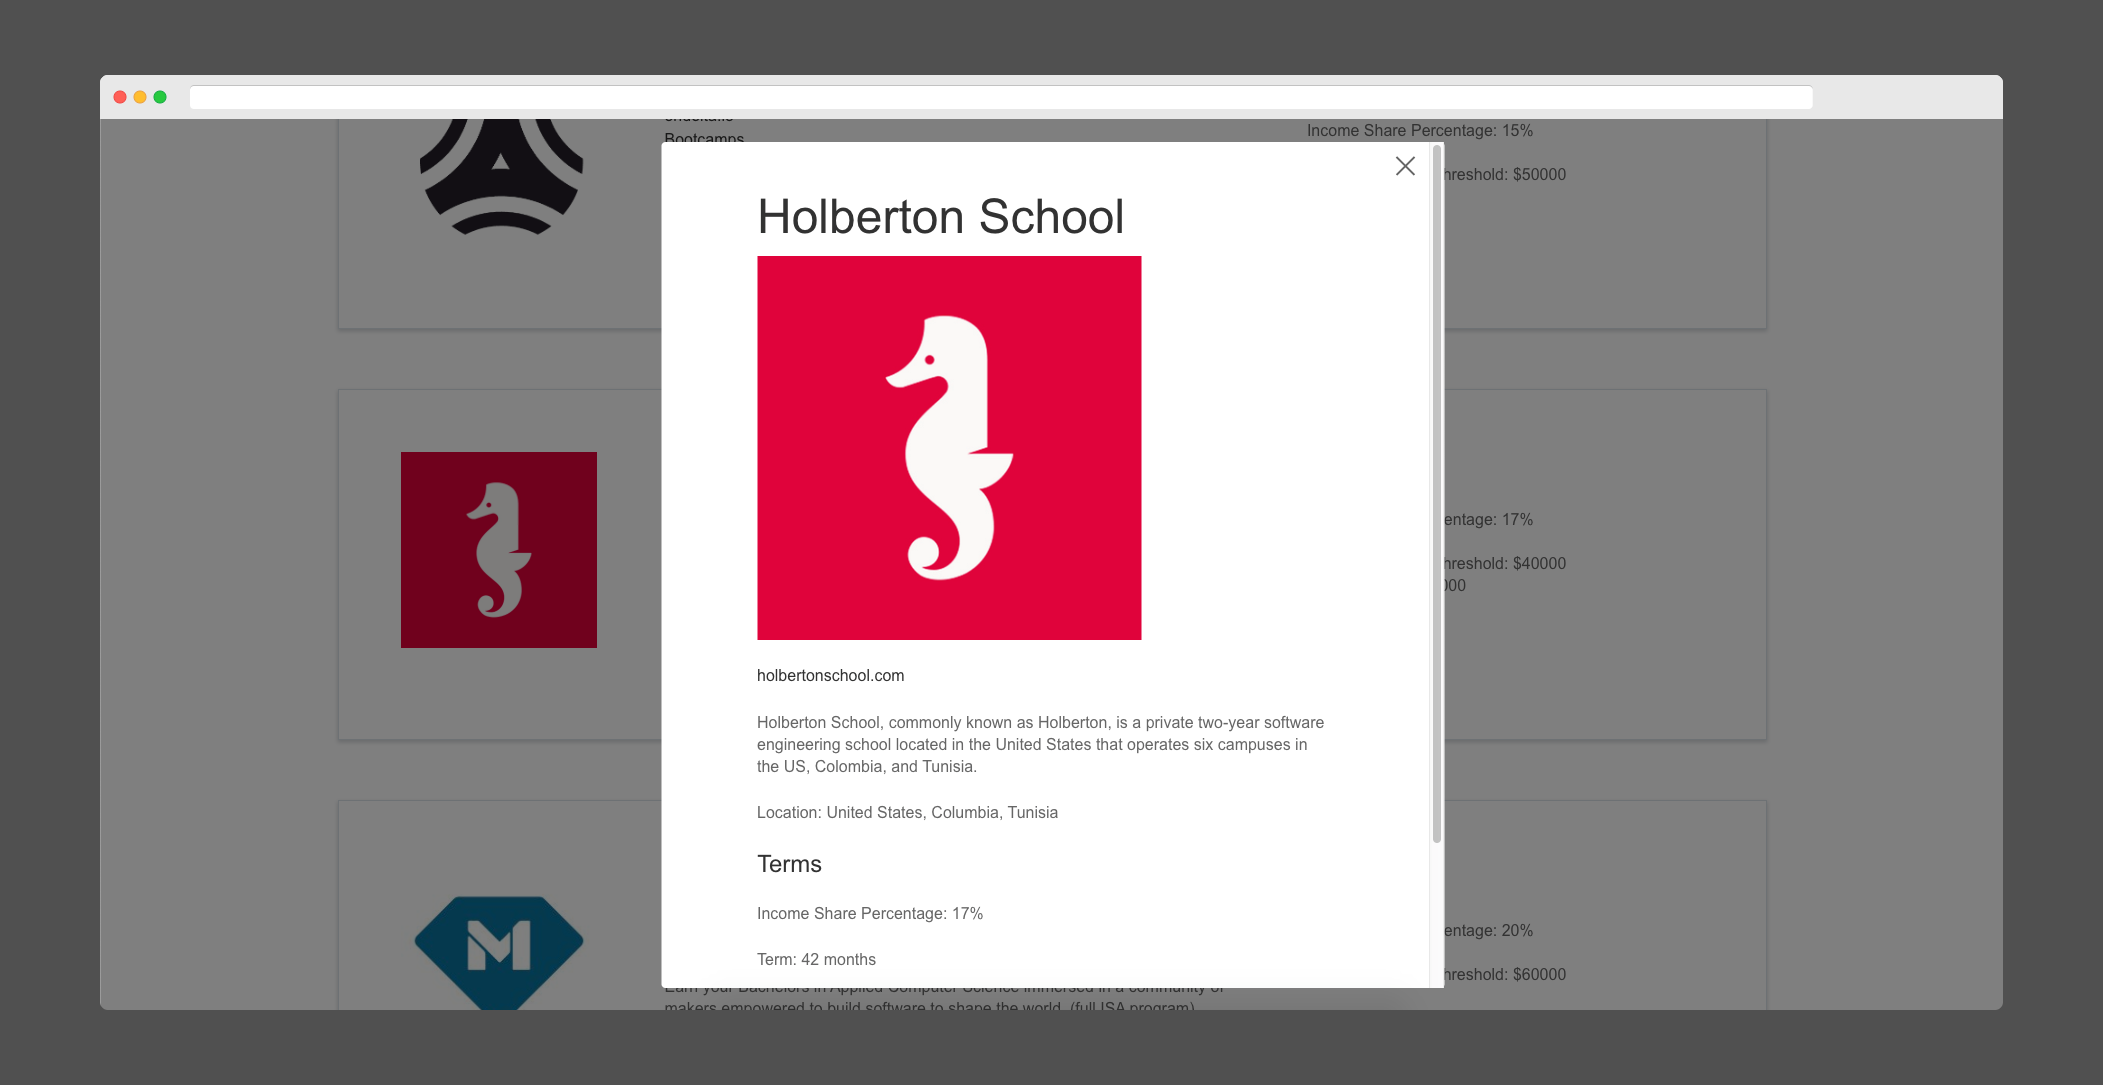Click the Holberton School modal heading
Screen dimensions: 2103x1085
(x=940, y=217)
